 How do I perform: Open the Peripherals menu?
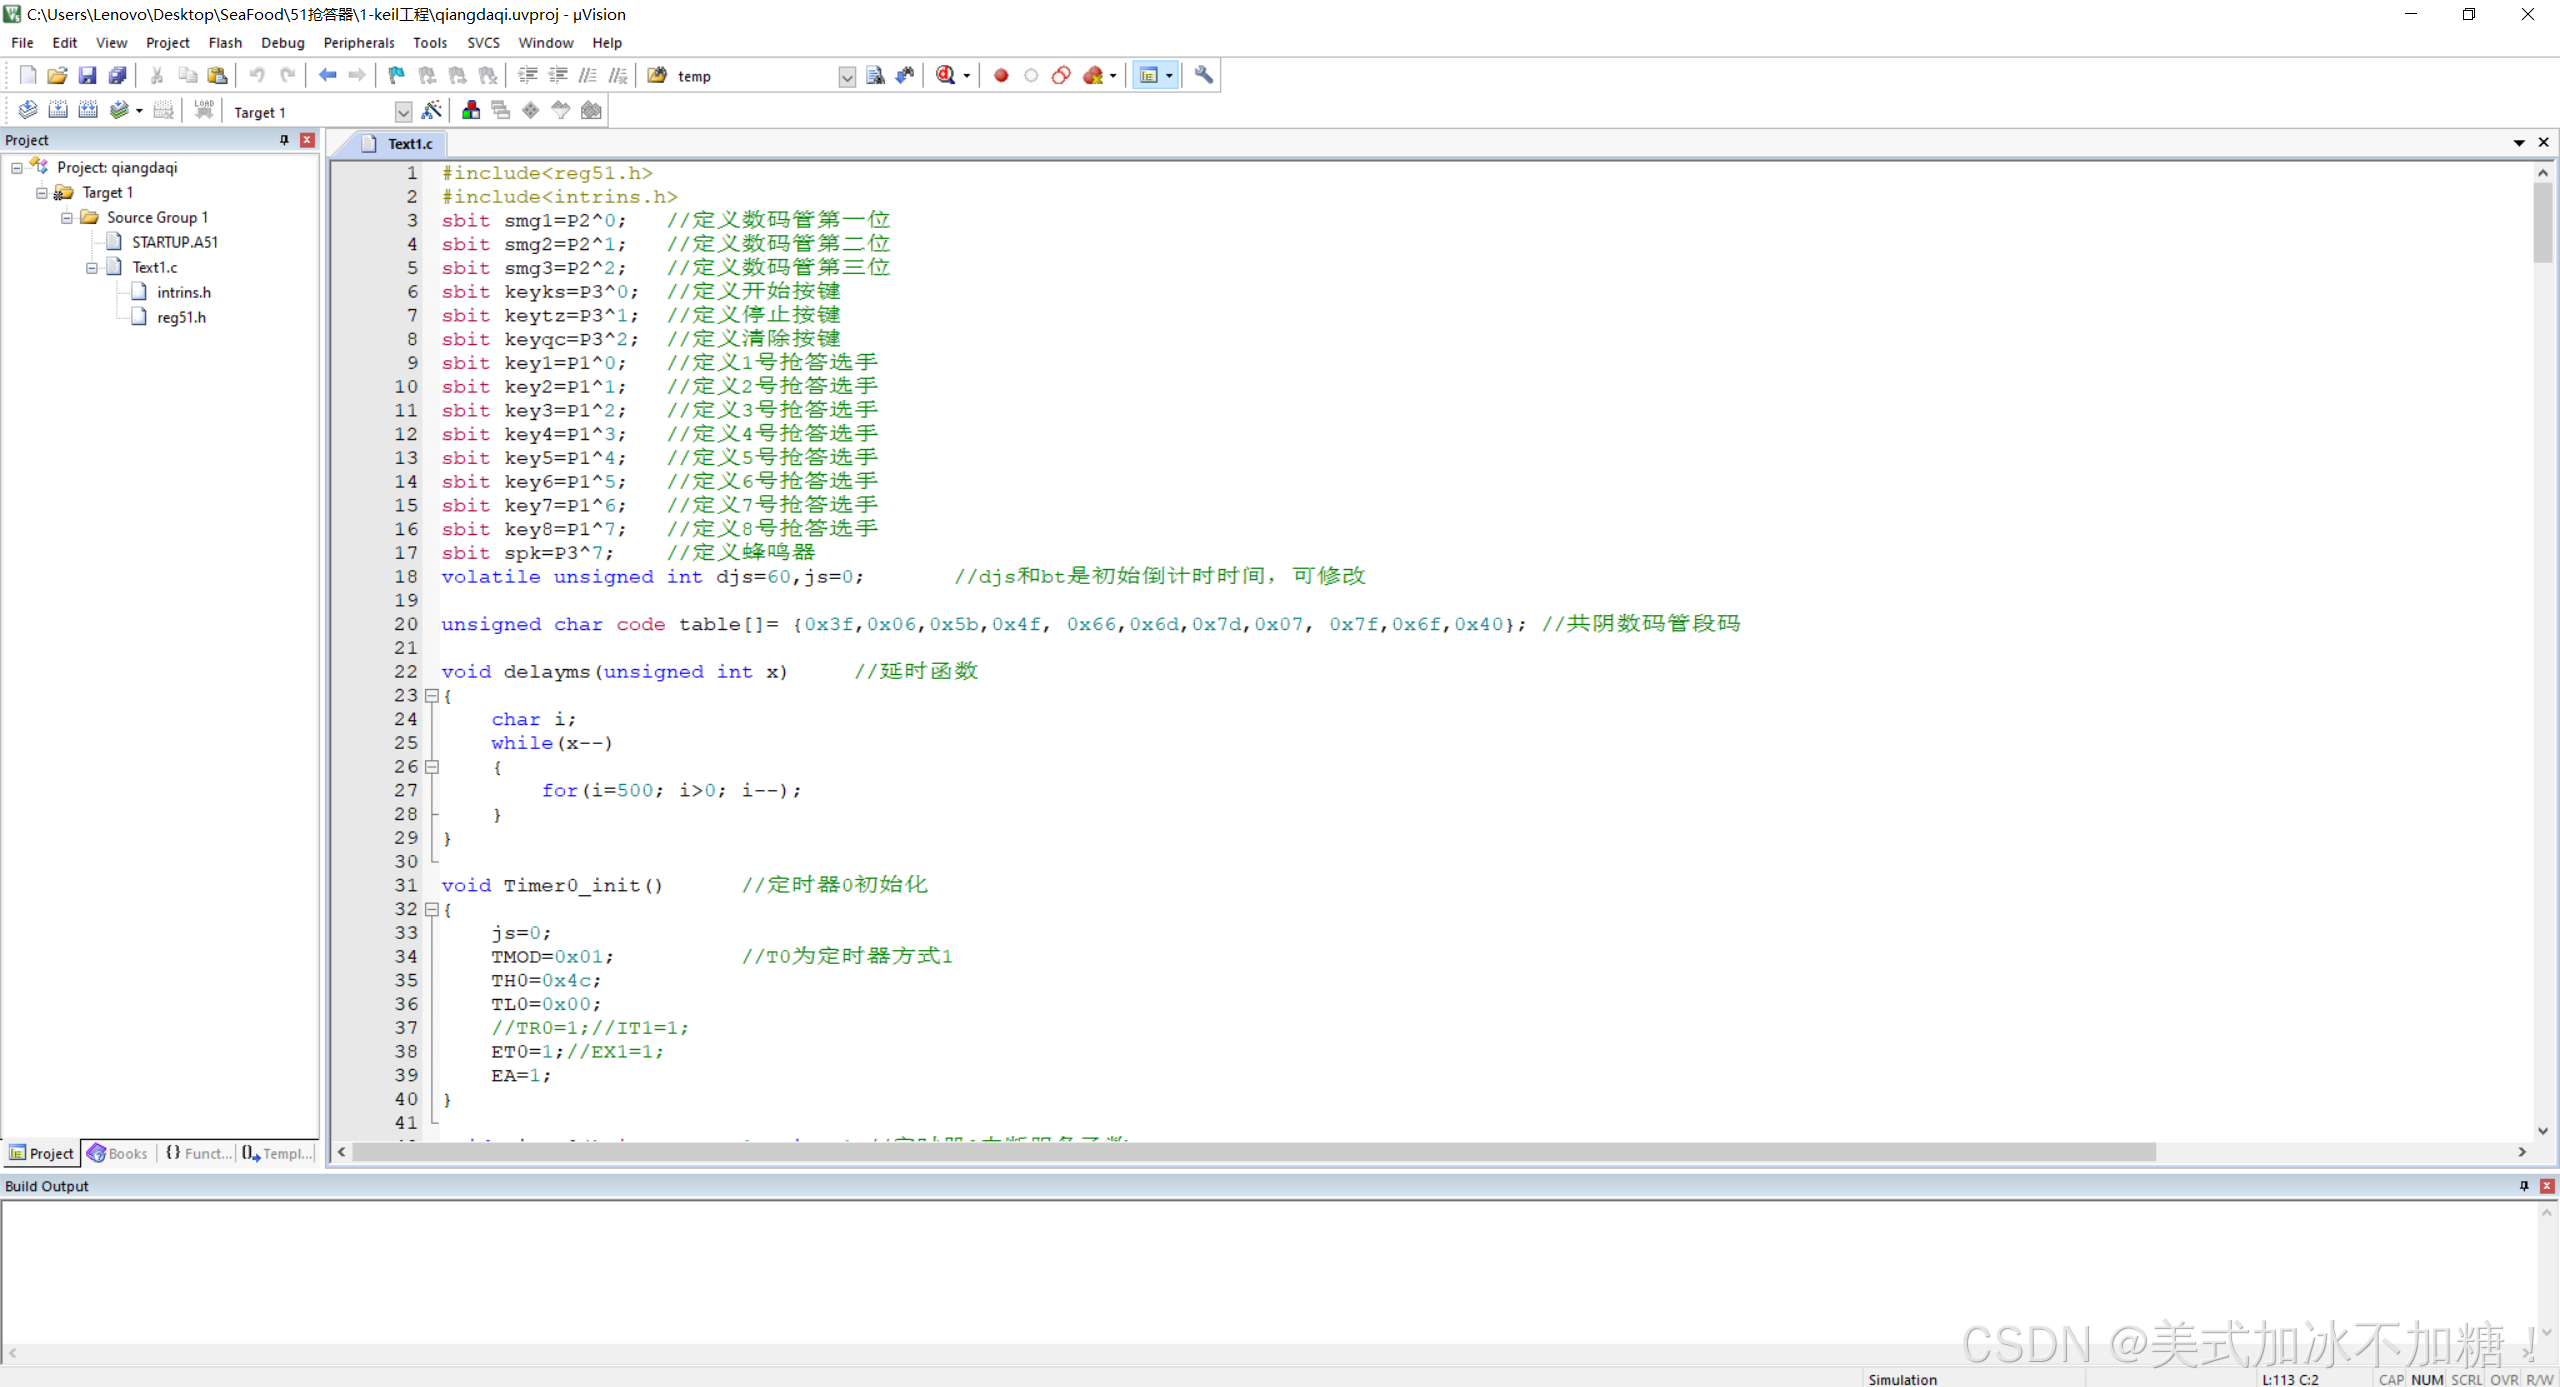358,43
